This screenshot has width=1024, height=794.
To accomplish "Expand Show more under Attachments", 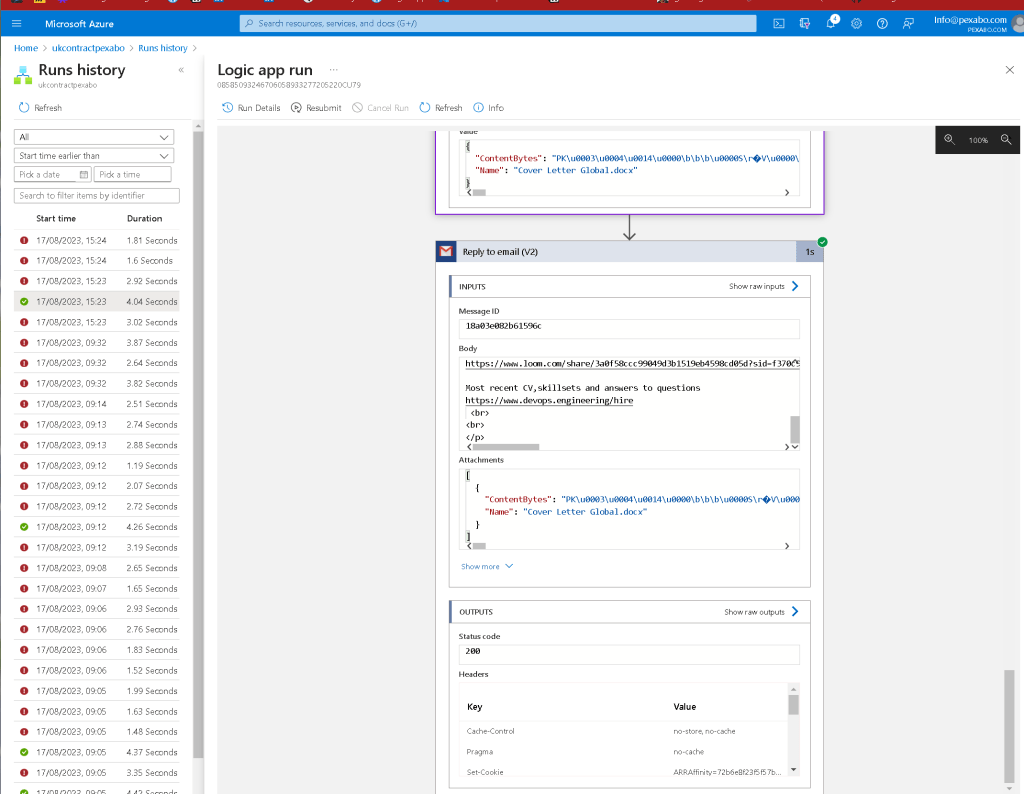I will click(x=487, y=567).
